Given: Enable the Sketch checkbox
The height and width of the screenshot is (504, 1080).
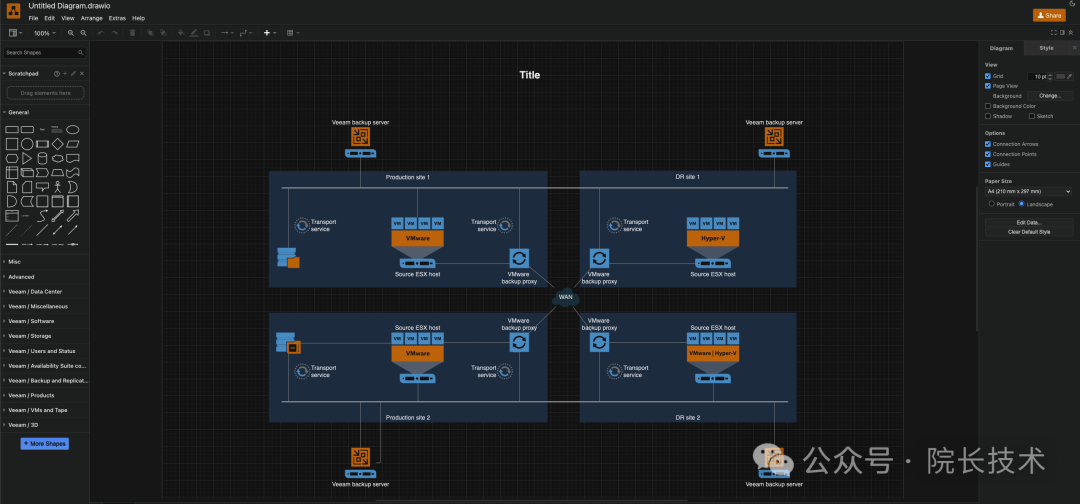Looking at the screenshot, I should (1031, 116).
